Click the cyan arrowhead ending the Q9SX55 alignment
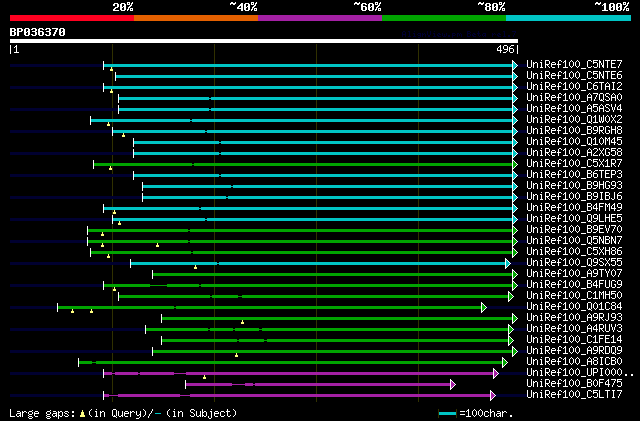This screenshot has height=421, width=640. 508,263
